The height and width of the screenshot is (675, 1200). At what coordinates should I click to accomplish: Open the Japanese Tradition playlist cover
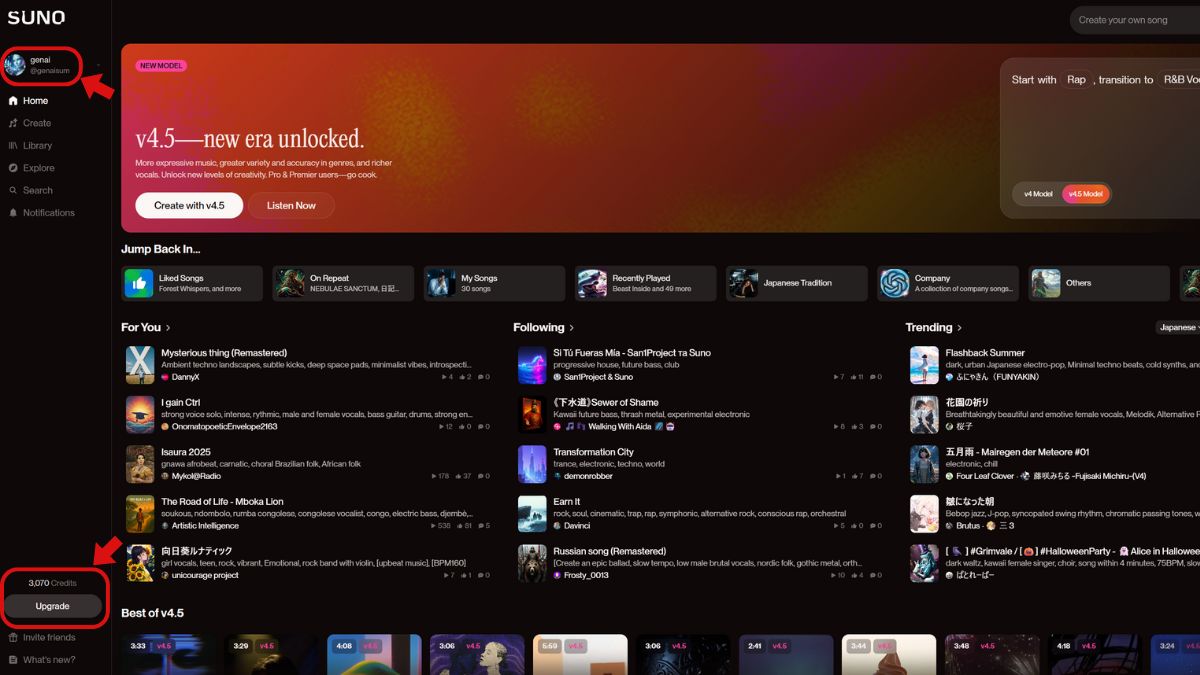[x=743, y=284]
